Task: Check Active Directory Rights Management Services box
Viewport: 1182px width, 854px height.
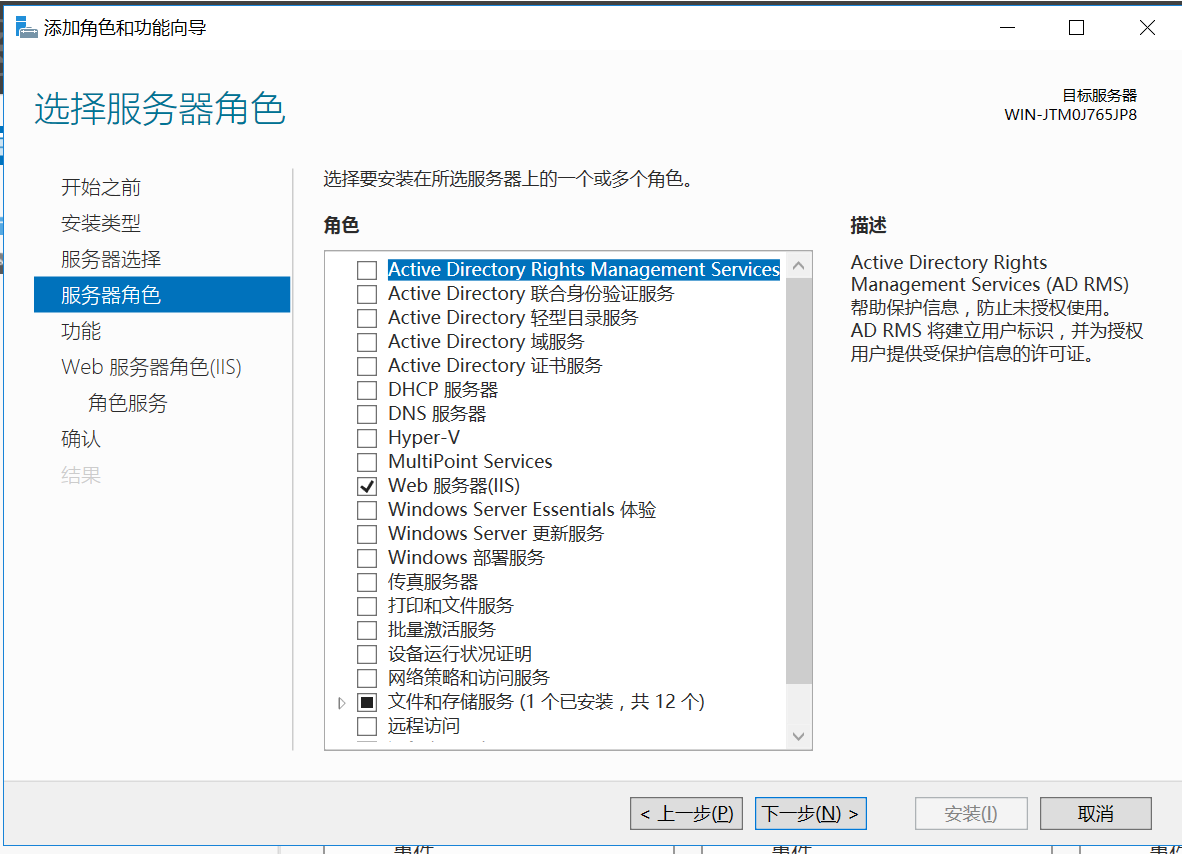Action: (367, 270)
